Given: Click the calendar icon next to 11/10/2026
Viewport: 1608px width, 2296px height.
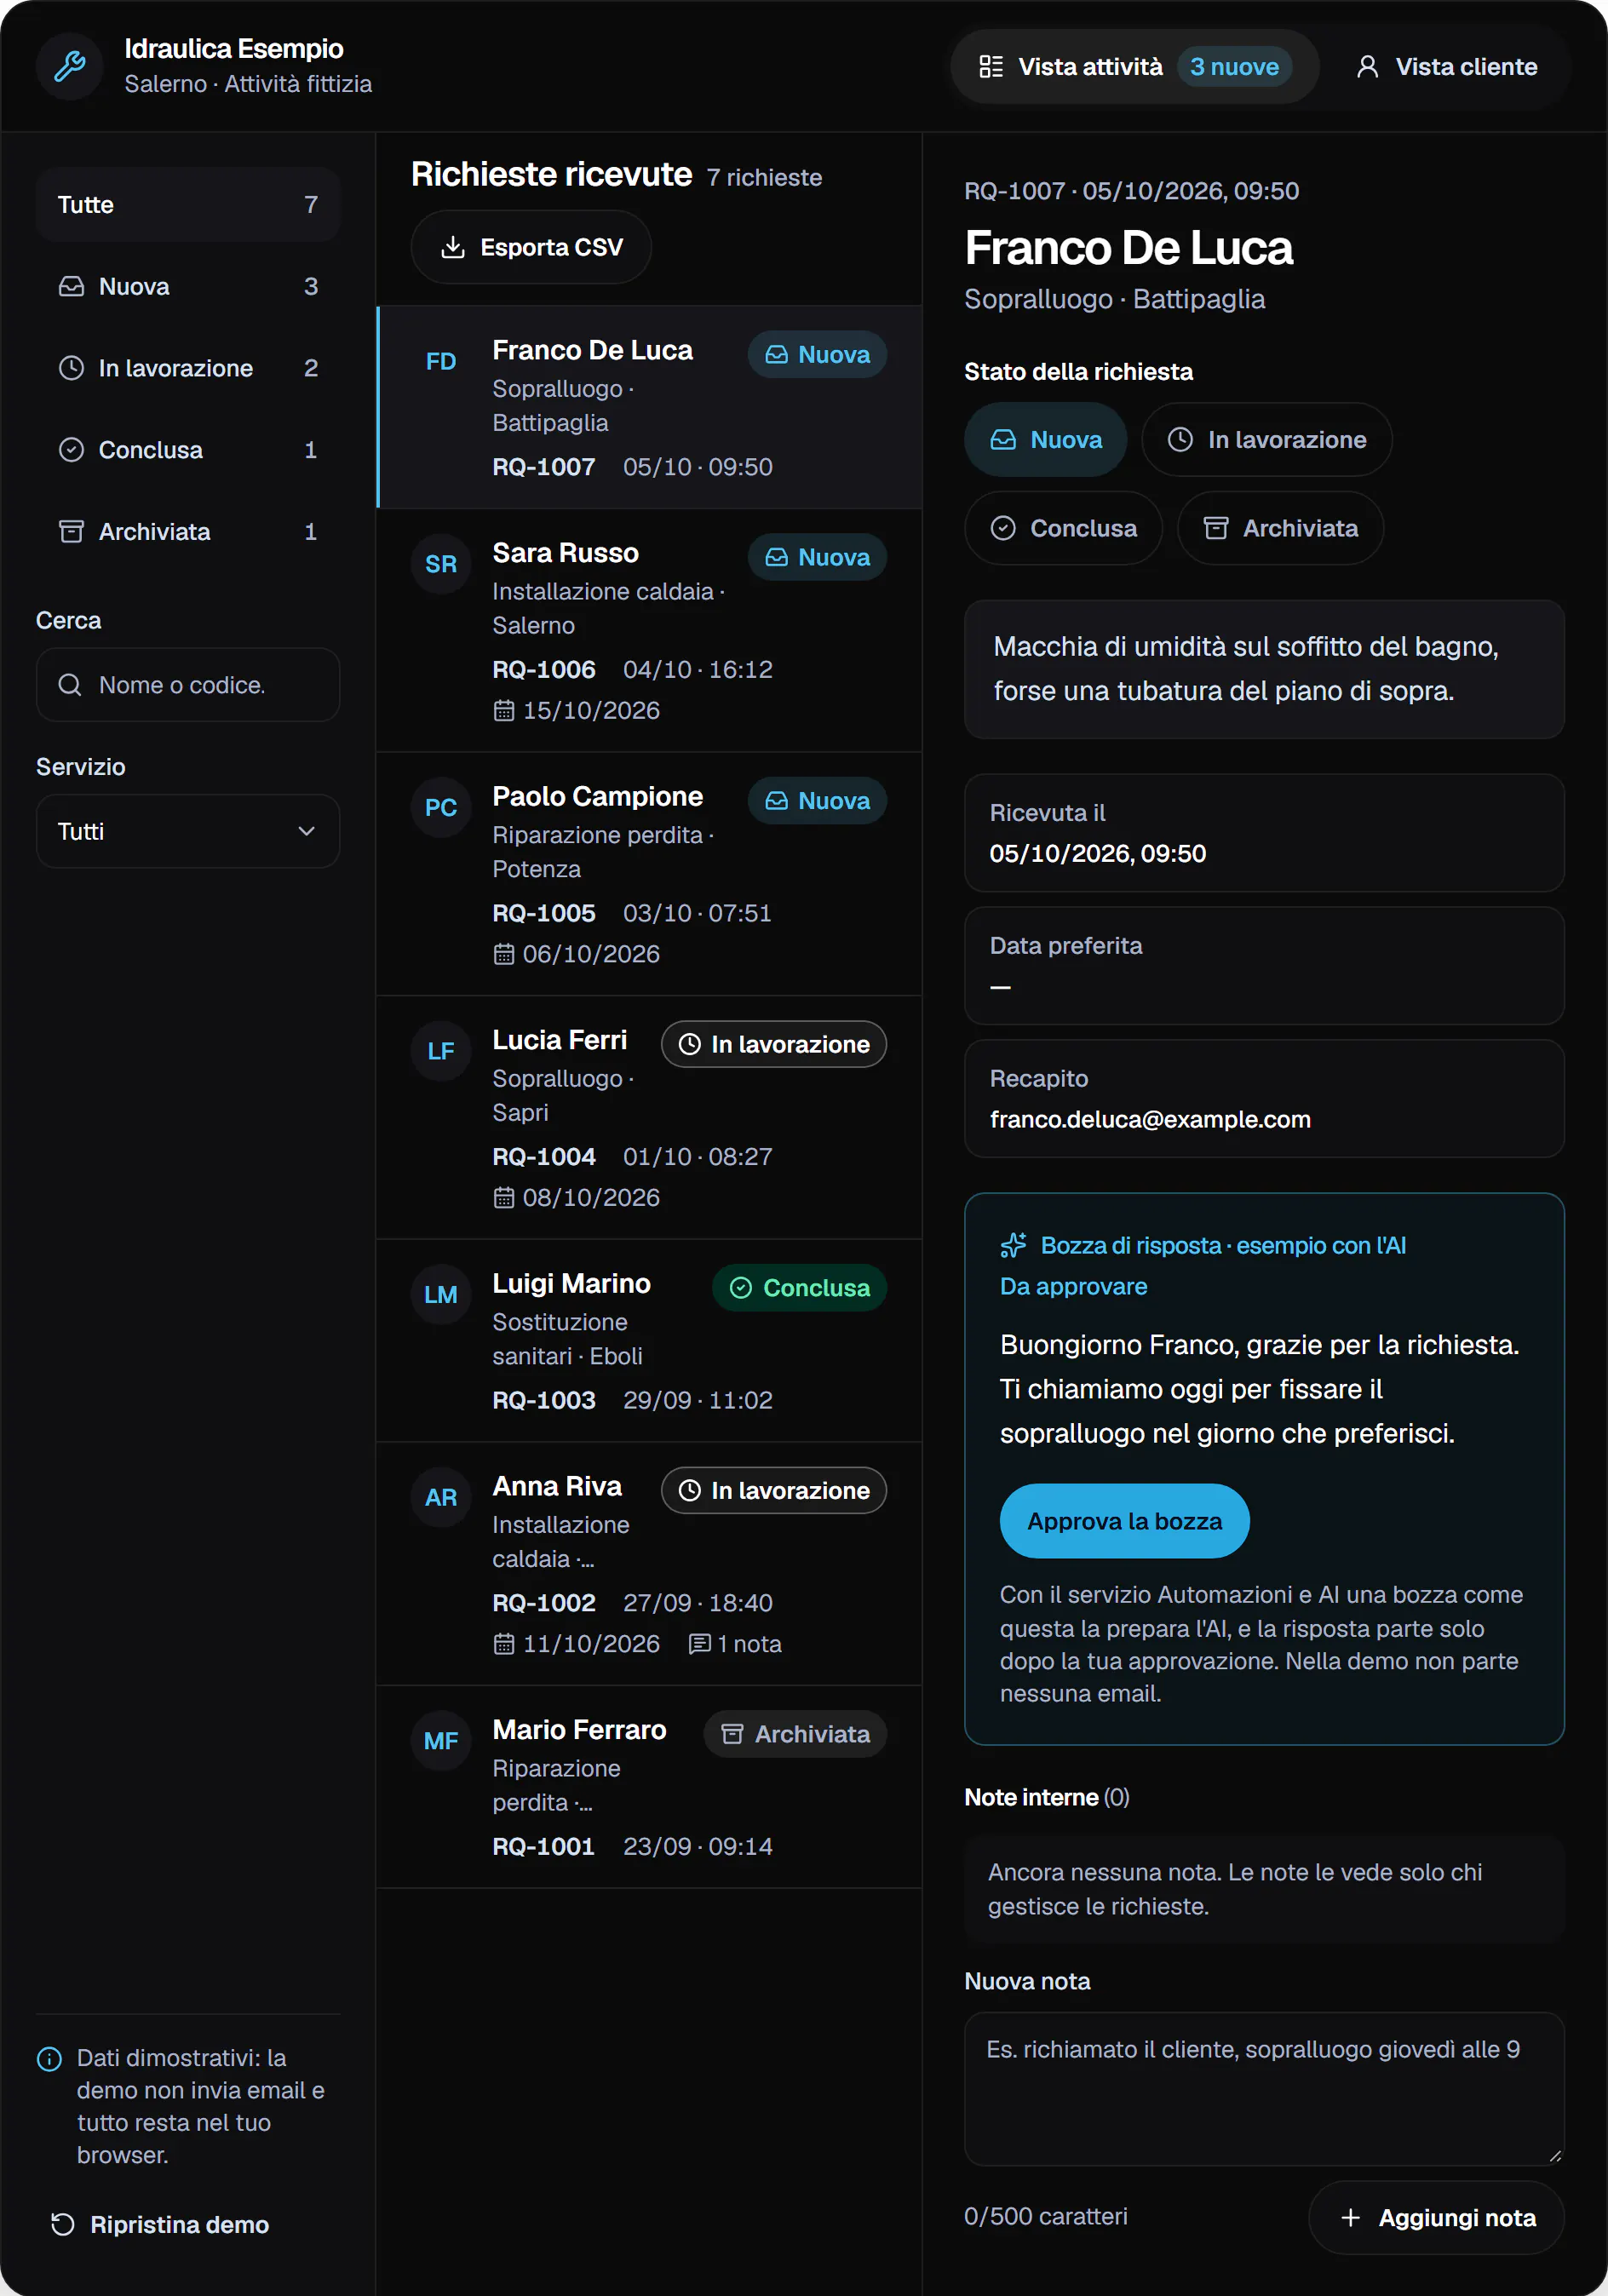Looking at the screenshot, I should pos(504,1644).
